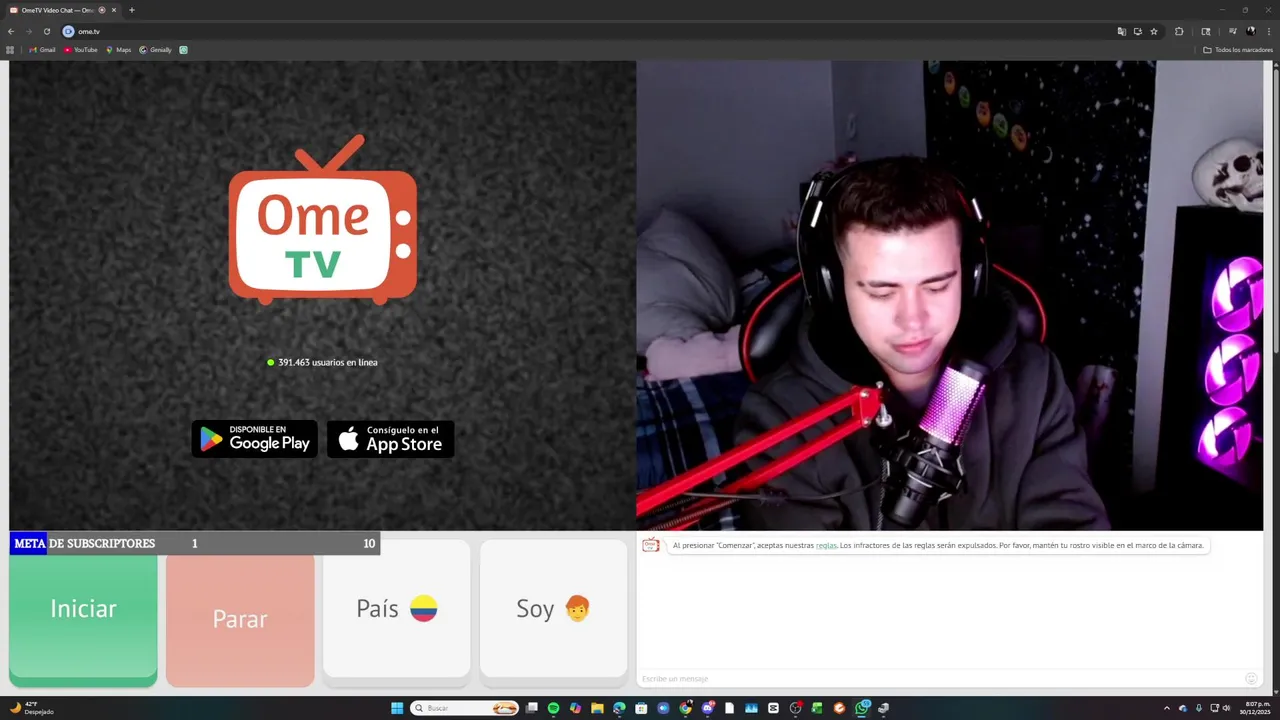
Task: Open Discord from taskbar
Action: pyautogui.click(x=707, y=708)
